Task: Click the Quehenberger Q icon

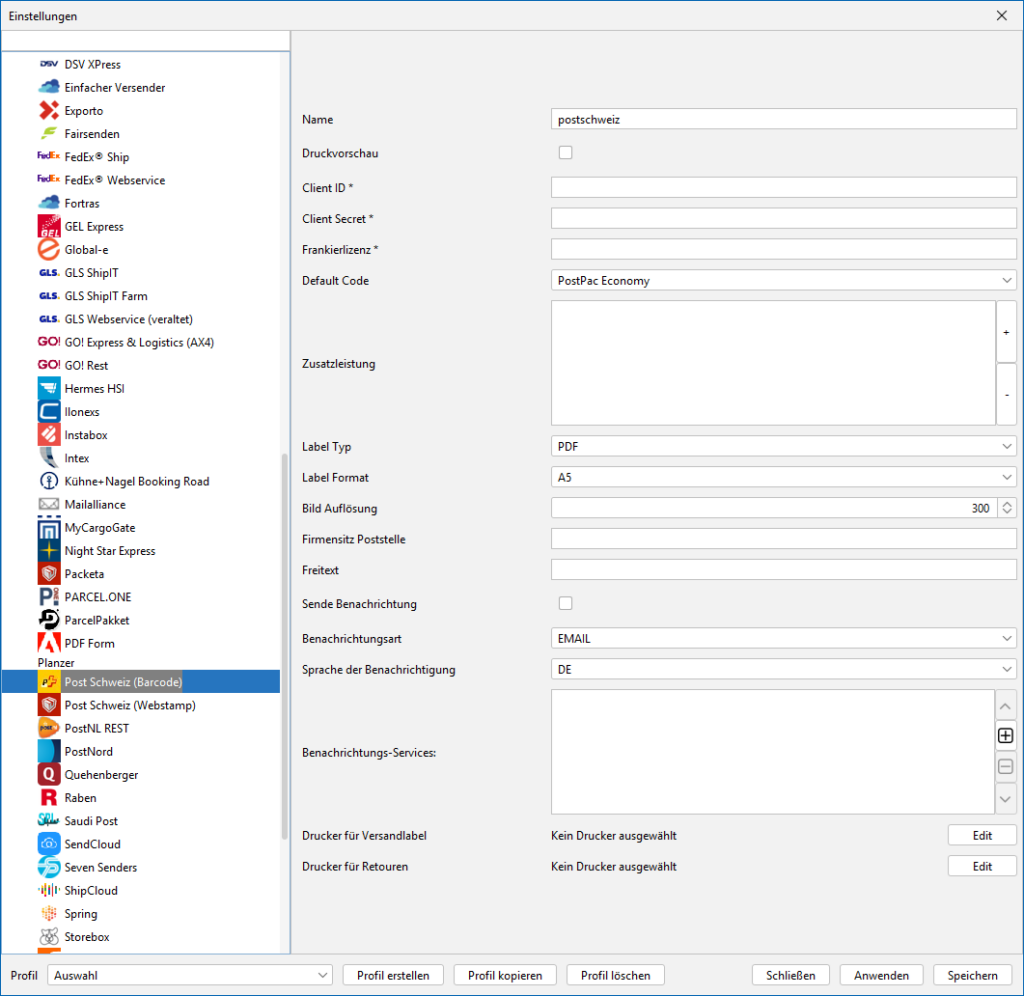Action: (49, 775)
